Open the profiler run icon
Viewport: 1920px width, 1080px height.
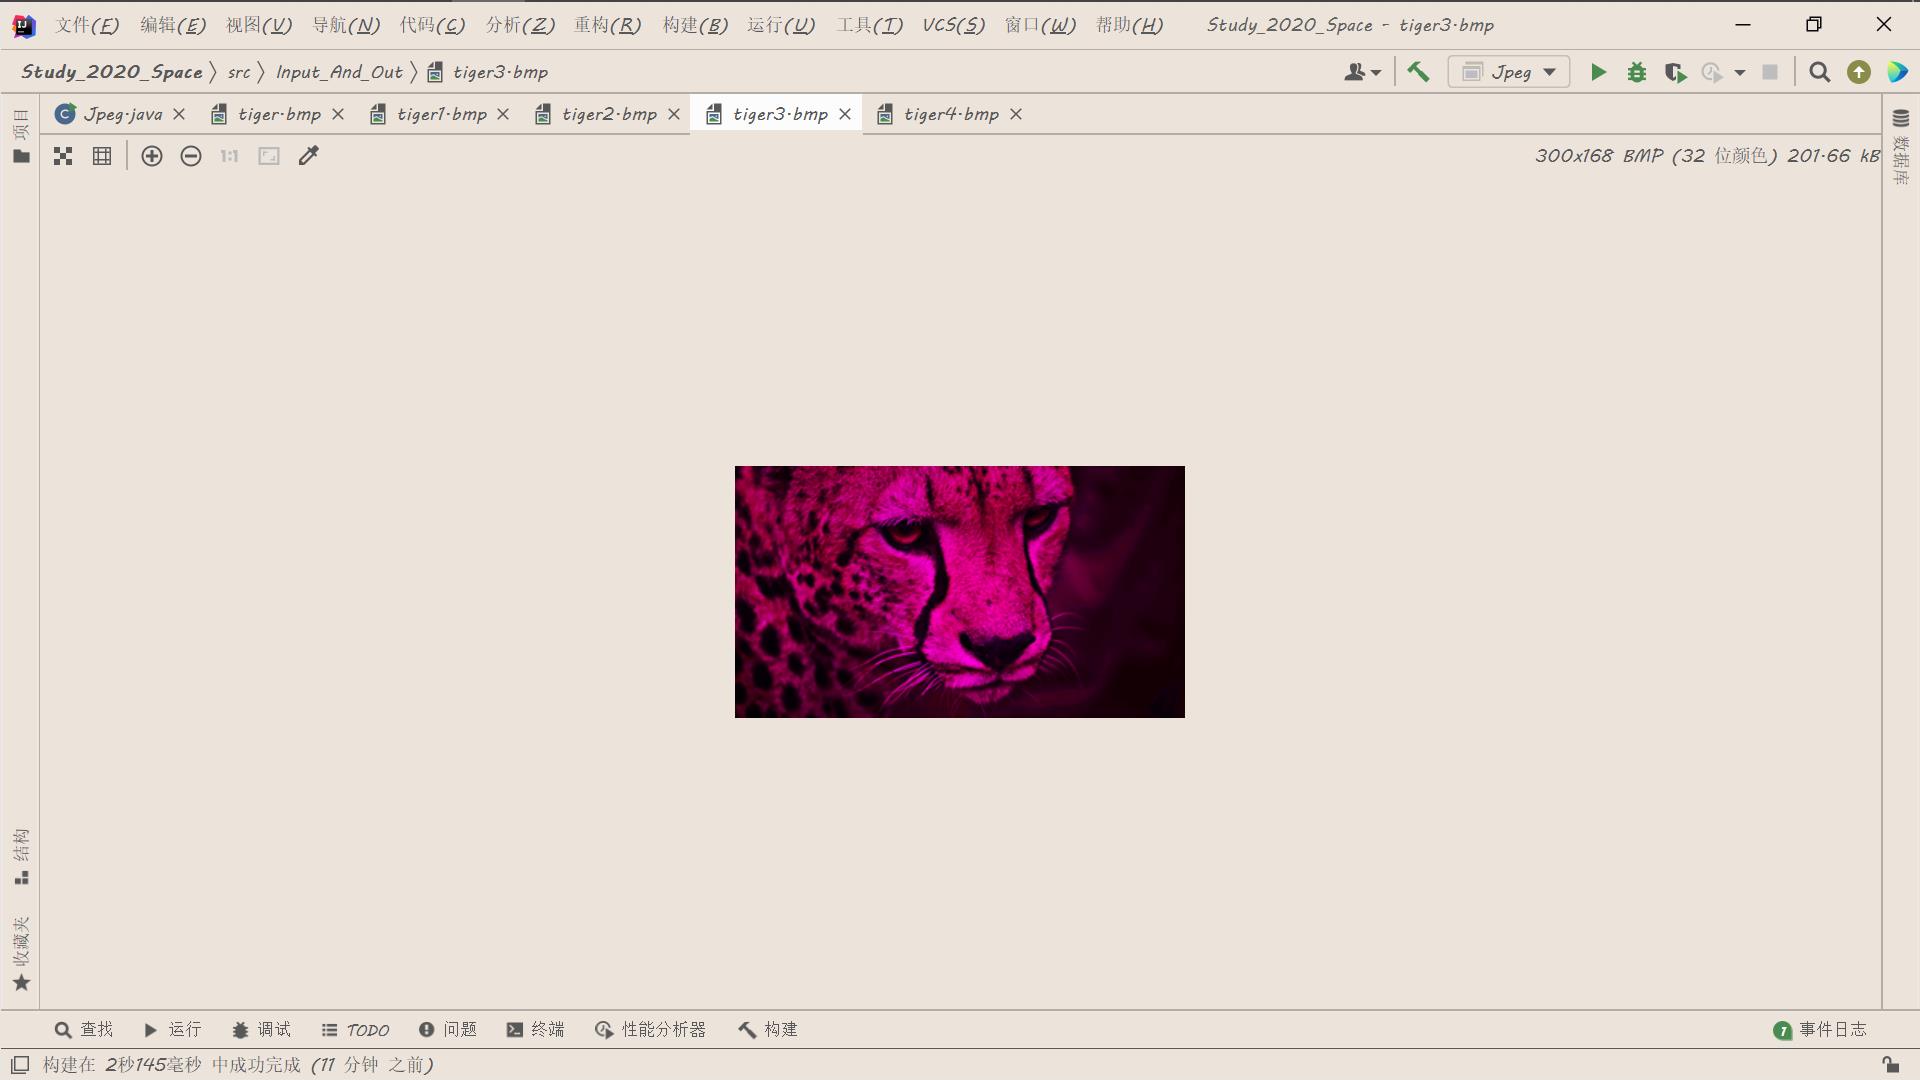1713,72
